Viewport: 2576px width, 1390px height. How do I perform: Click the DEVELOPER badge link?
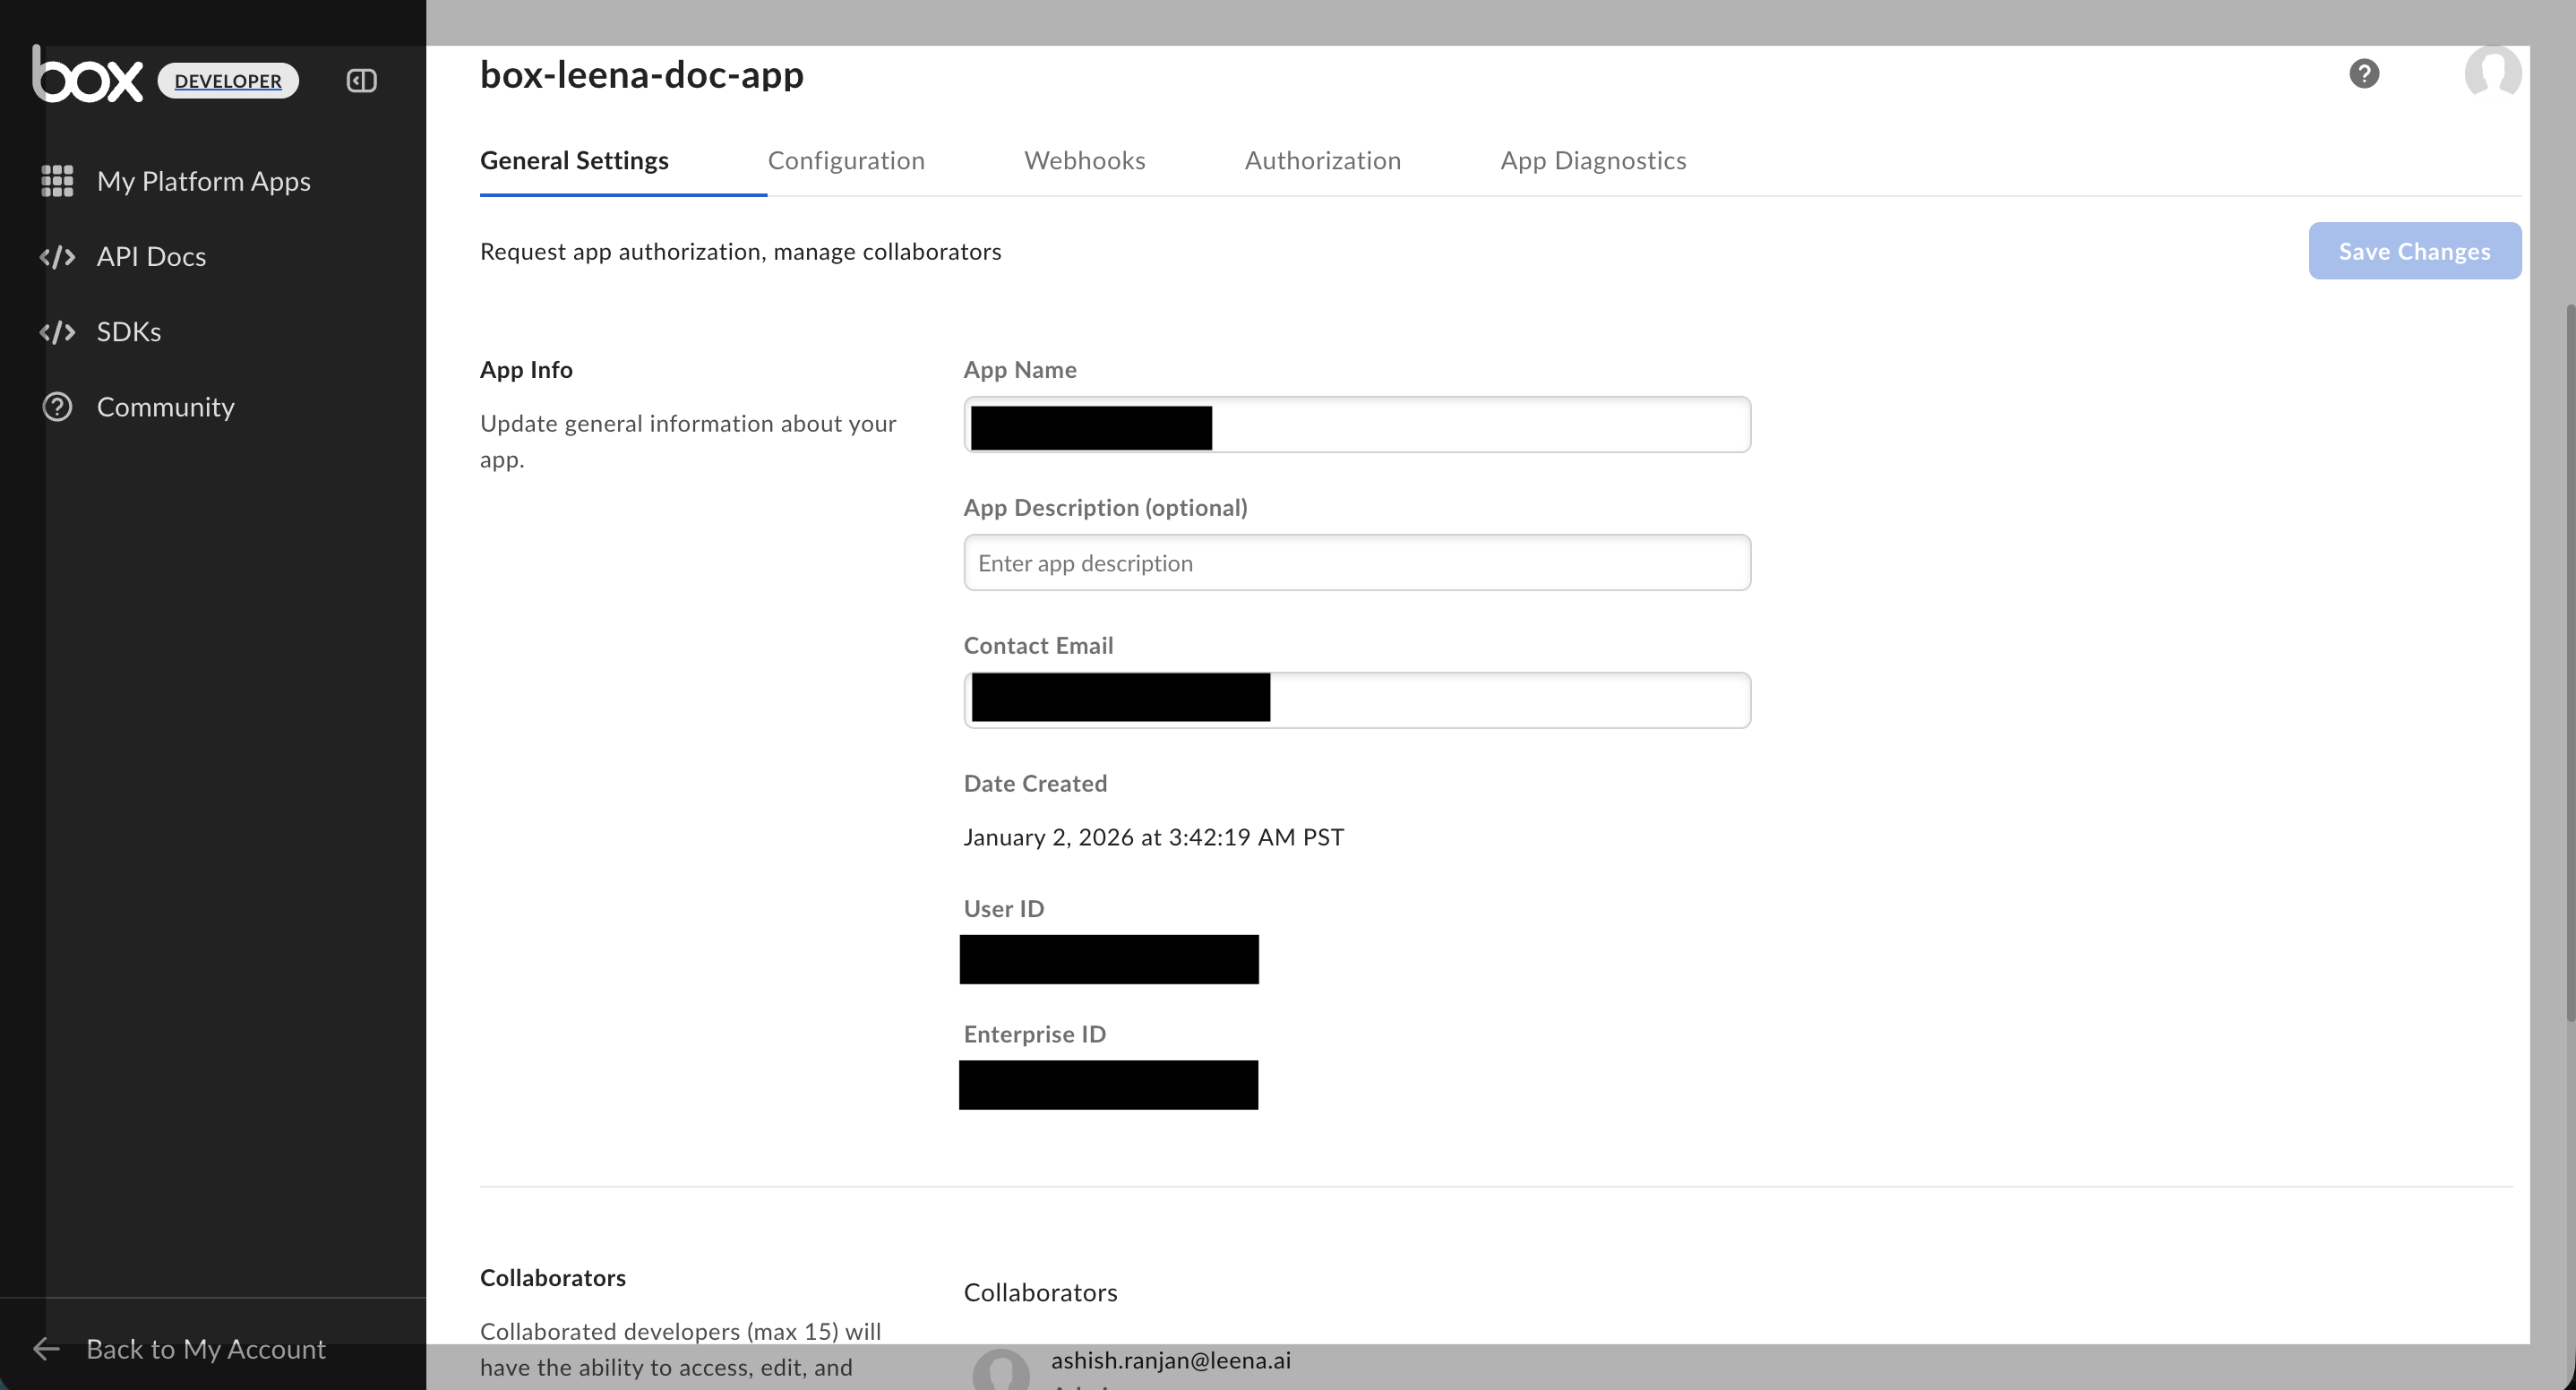click(x=228, y=81)
